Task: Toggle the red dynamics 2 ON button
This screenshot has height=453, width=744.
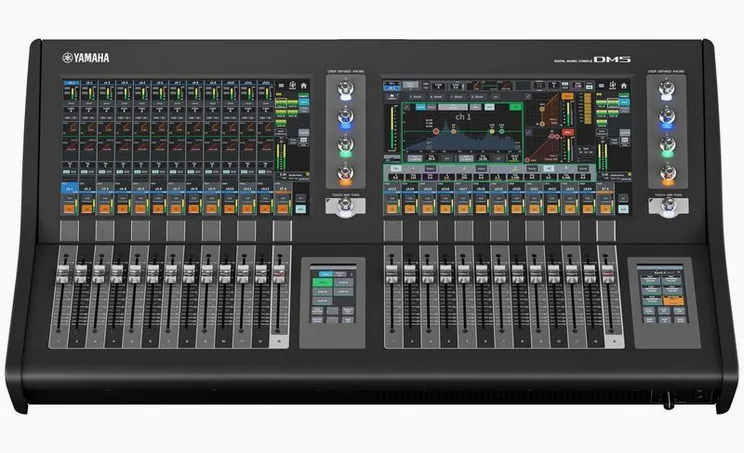Action: click(567, 132)
